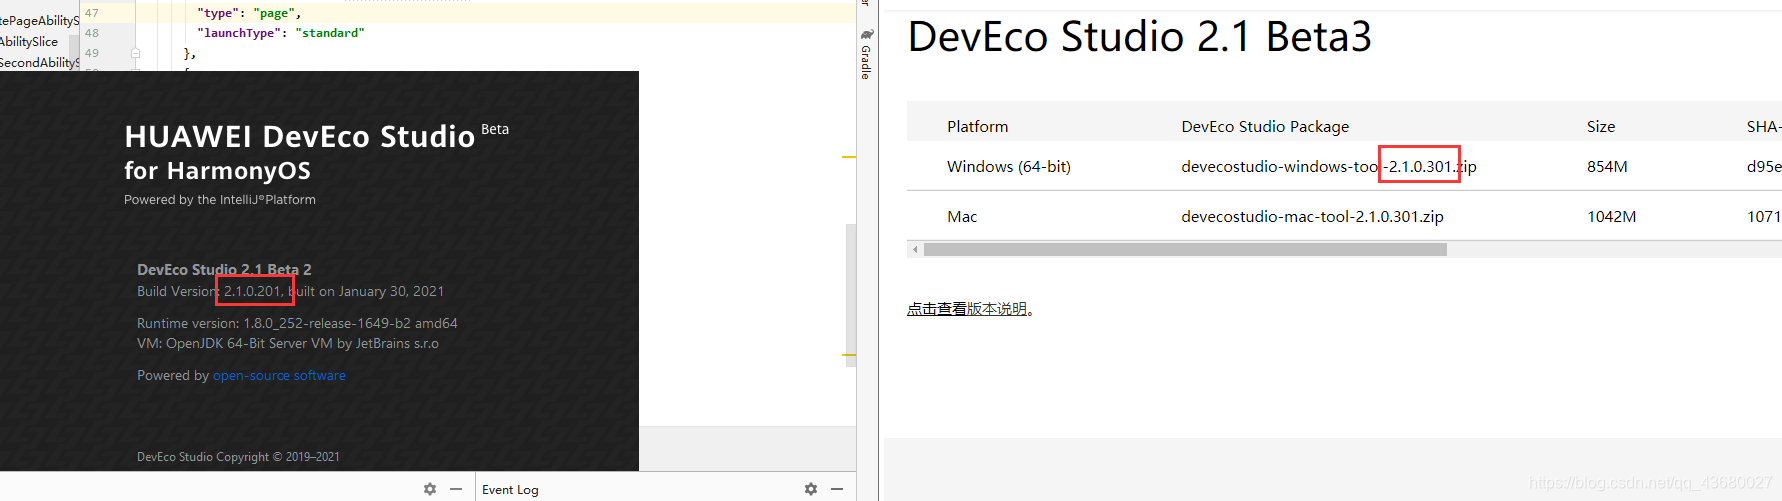This screenshot has height=501, width=1782.
Task: Click DevEco Studio 2.1 Beta 2 version label
Action: pos(224,270)
